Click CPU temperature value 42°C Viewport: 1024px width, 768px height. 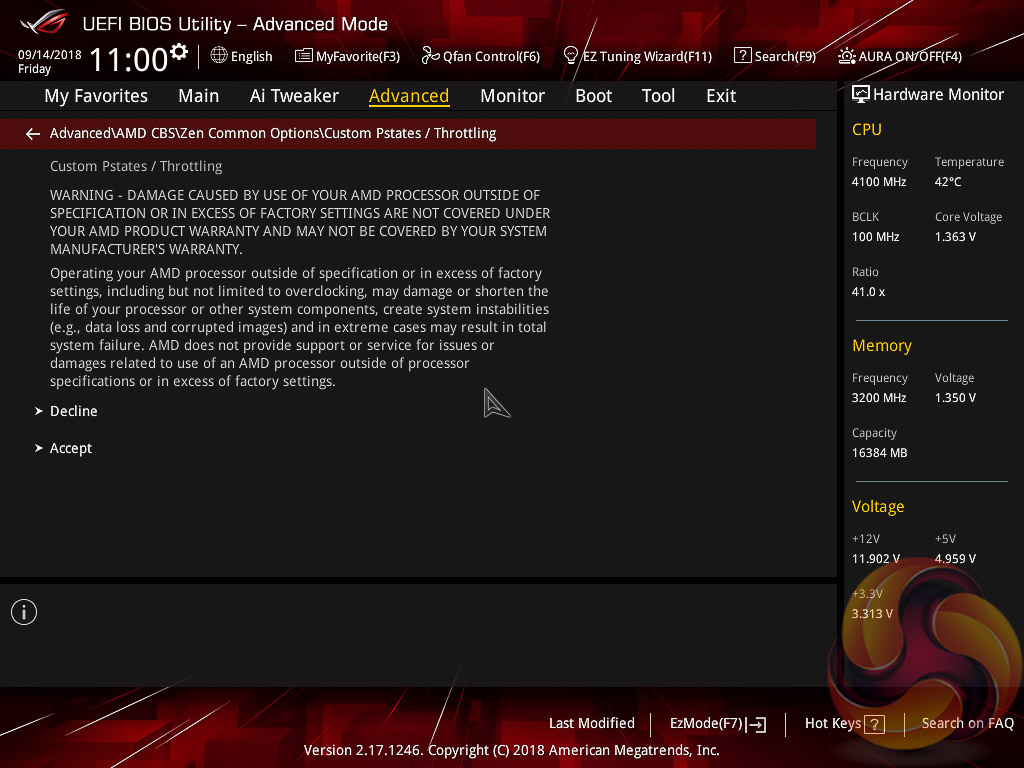(x=948, y=182)
